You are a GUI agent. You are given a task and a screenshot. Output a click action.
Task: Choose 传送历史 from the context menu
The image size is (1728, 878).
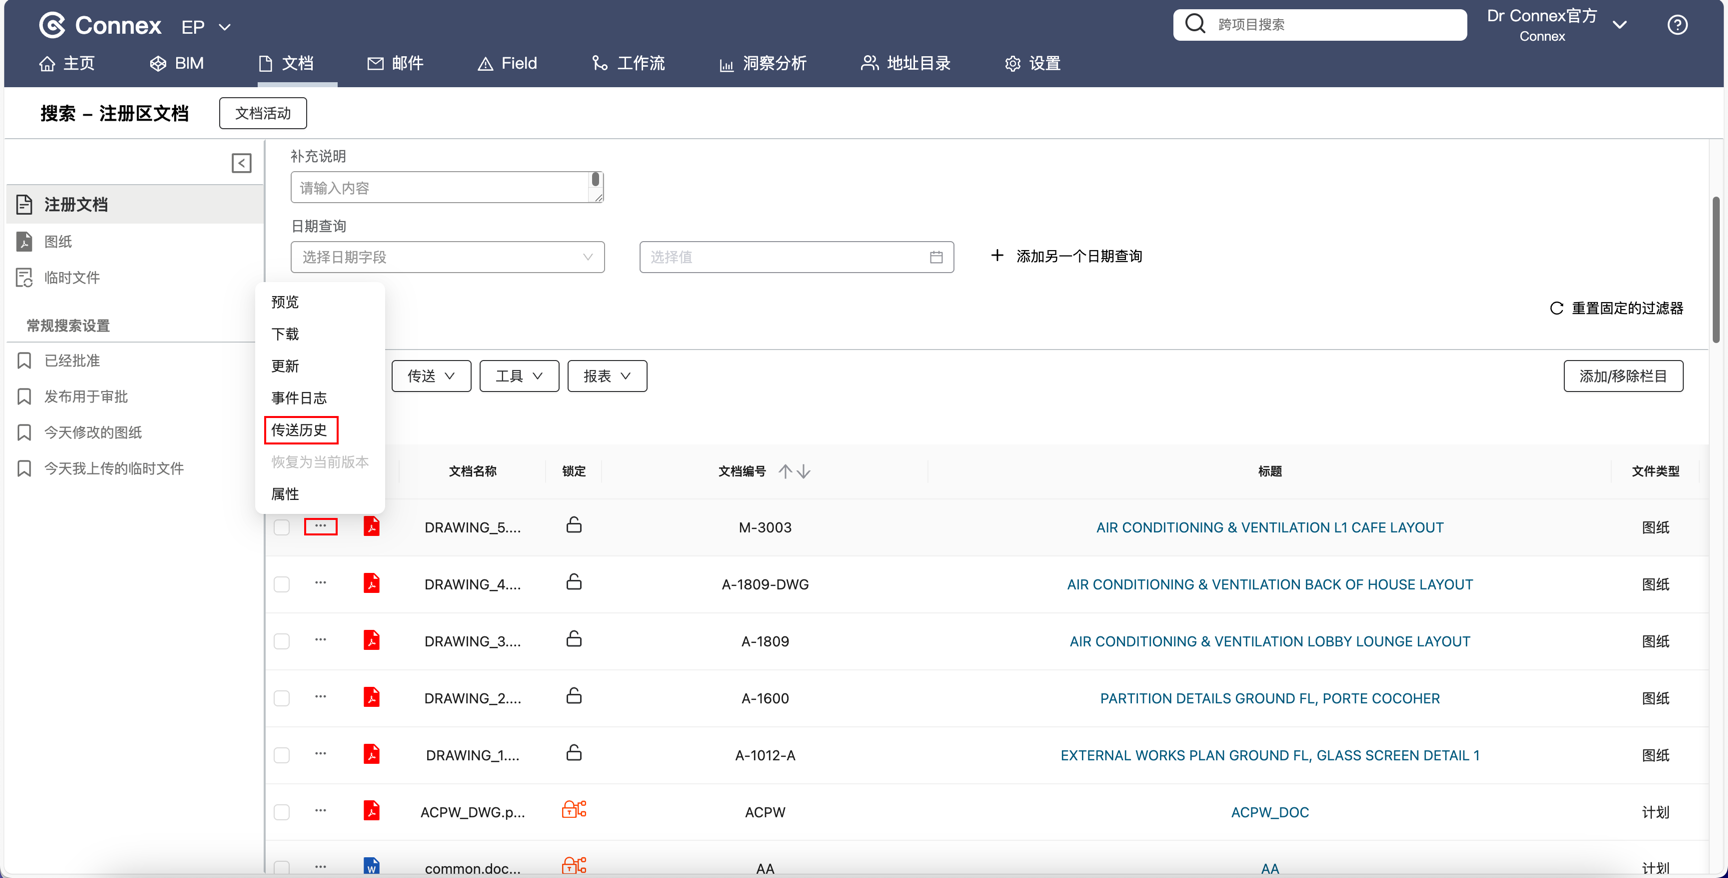300,430
